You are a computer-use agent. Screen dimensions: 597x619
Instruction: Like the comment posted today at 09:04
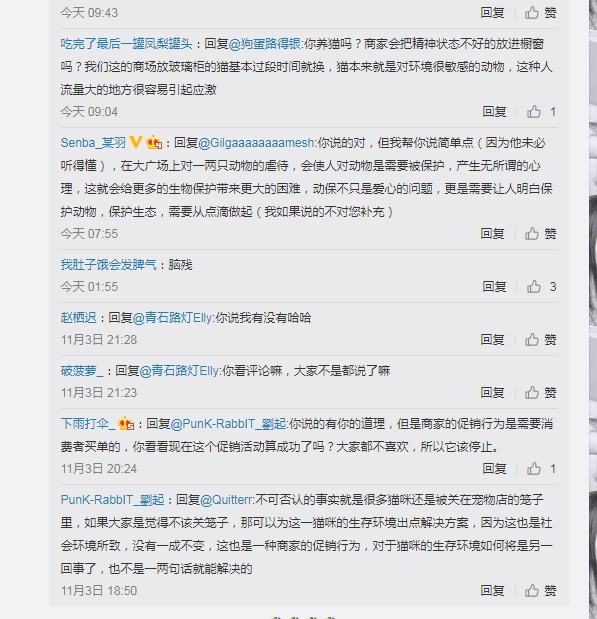[x=541, y=112]
